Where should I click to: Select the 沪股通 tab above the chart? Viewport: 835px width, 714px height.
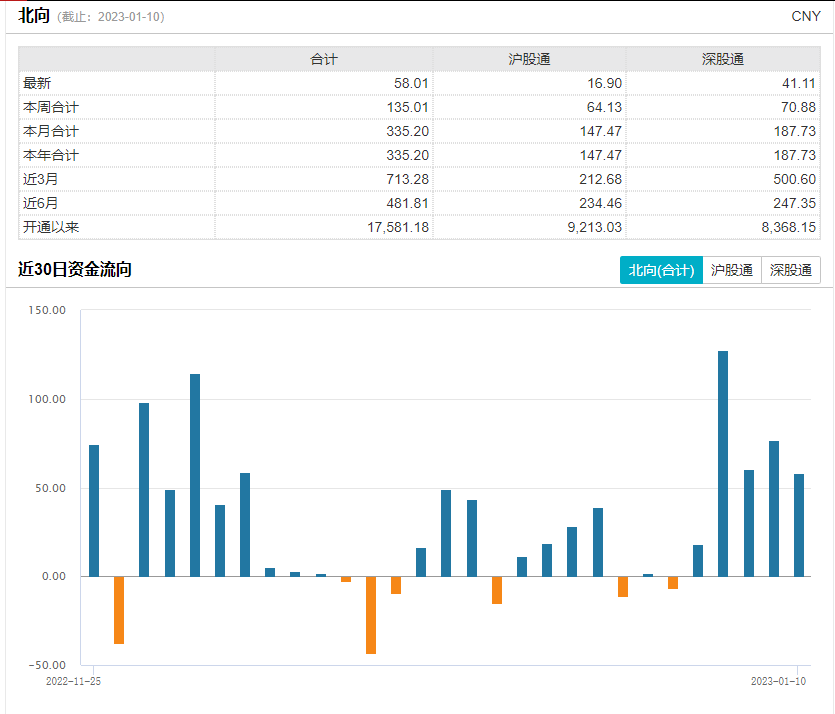tap(732, 270)
